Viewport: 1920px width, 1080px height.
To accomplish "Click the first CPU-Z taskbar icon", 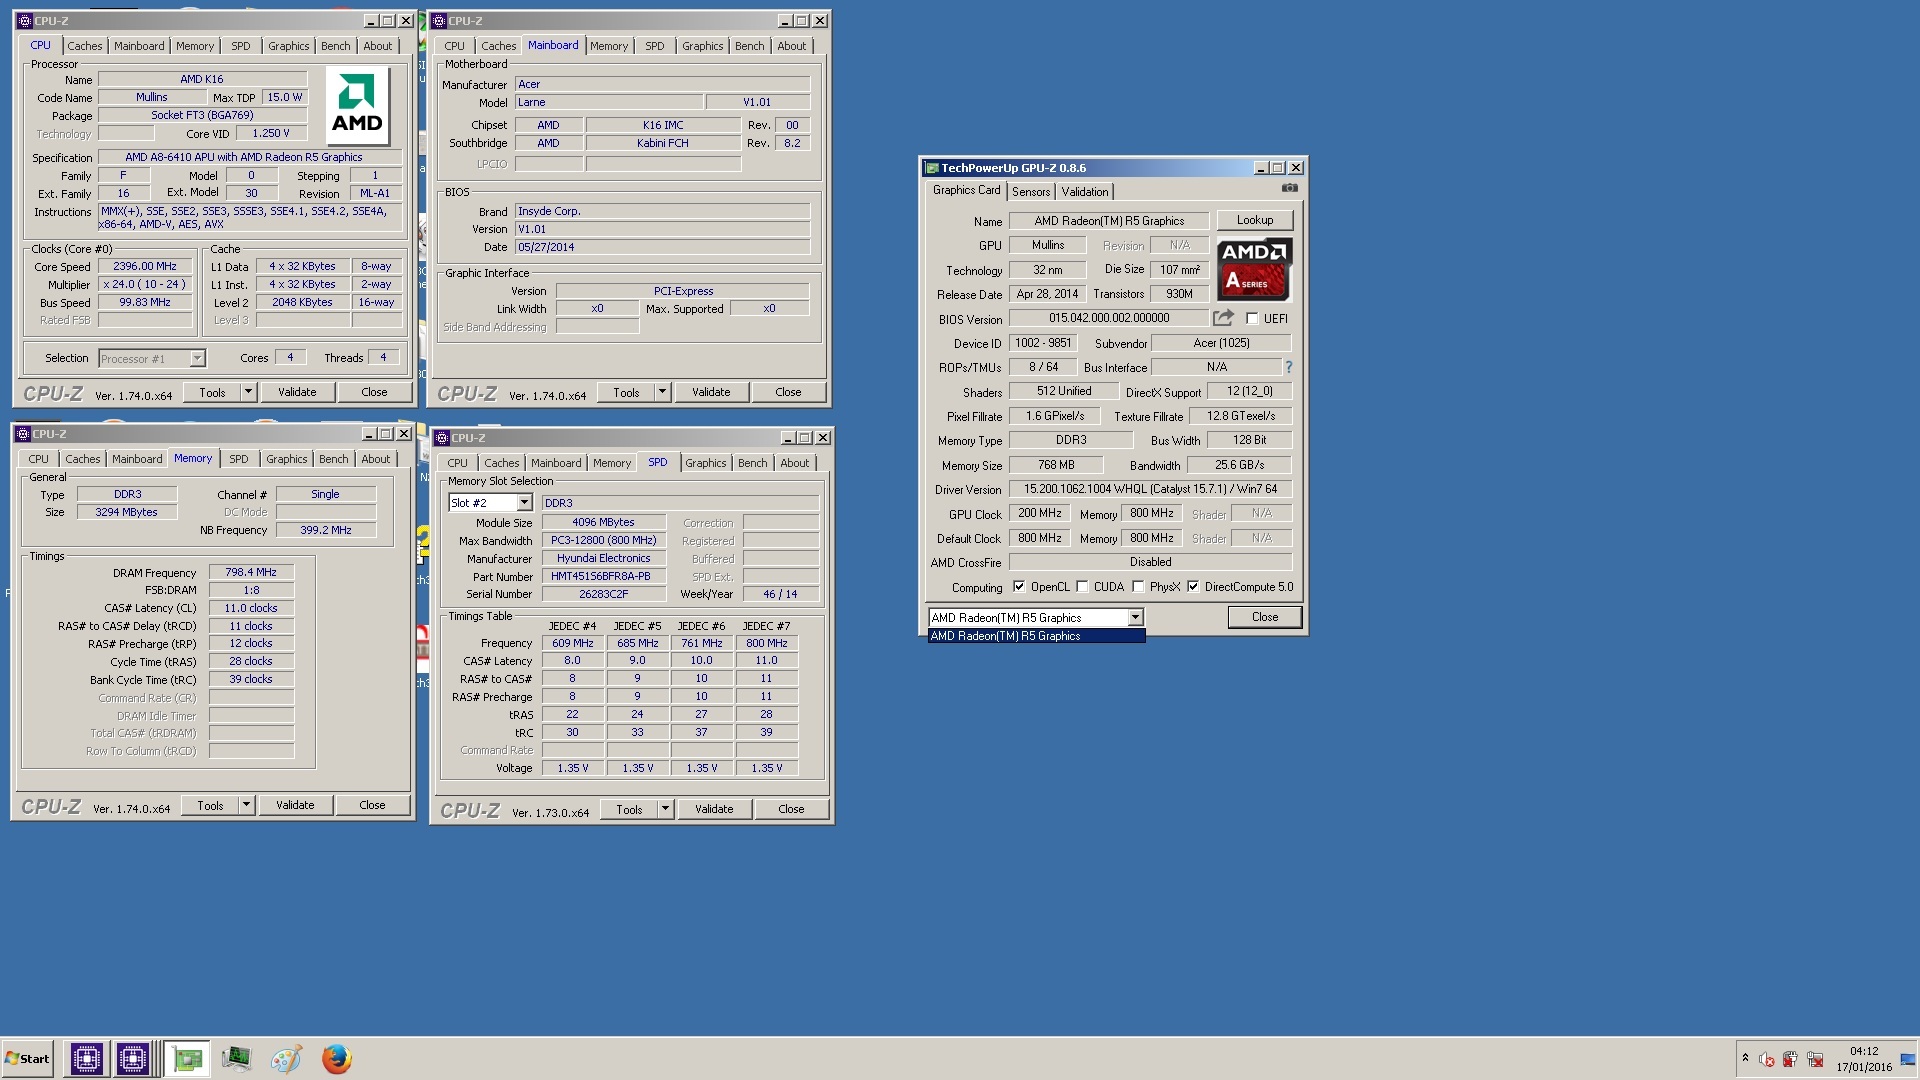I will pos(86,1058).
